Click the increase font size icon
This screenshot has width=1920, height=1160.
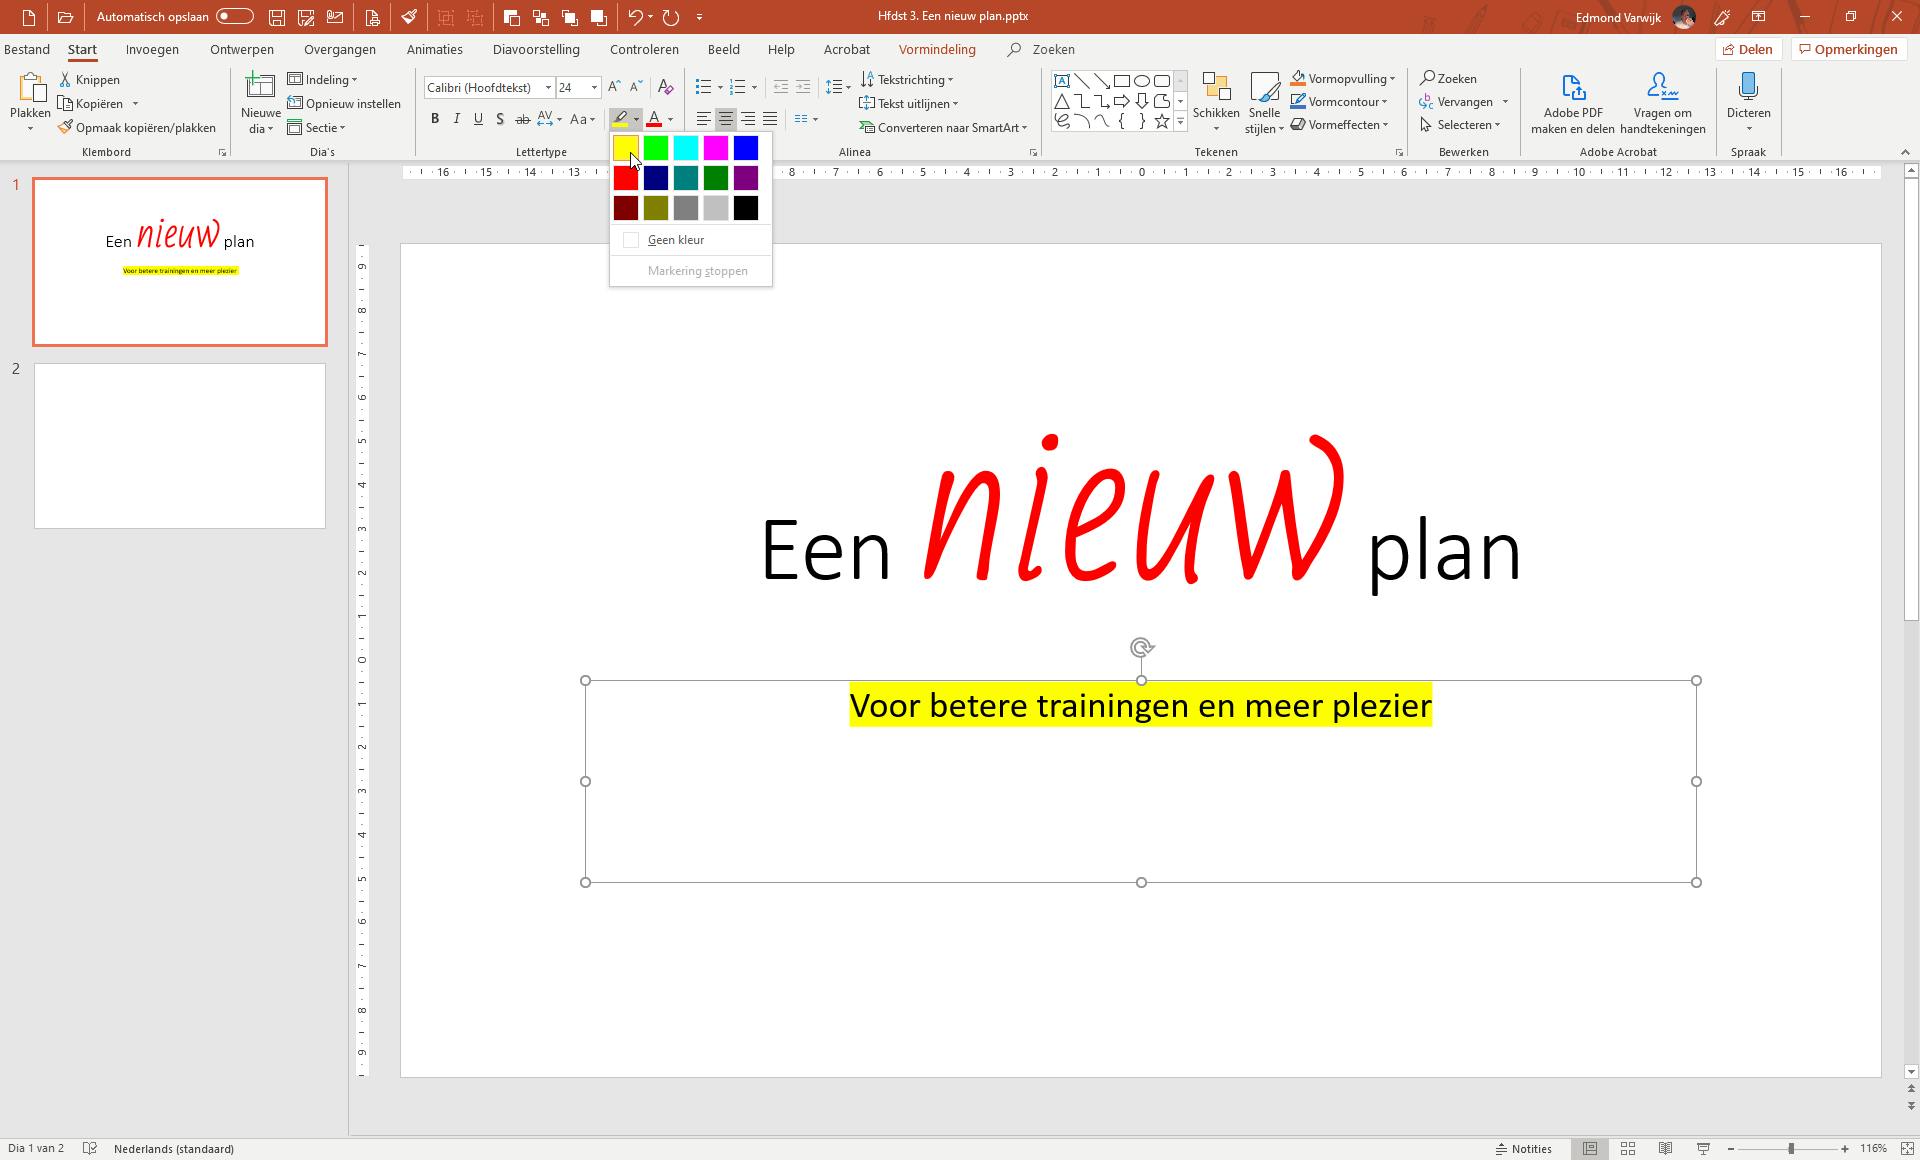[x=614, y=88]
